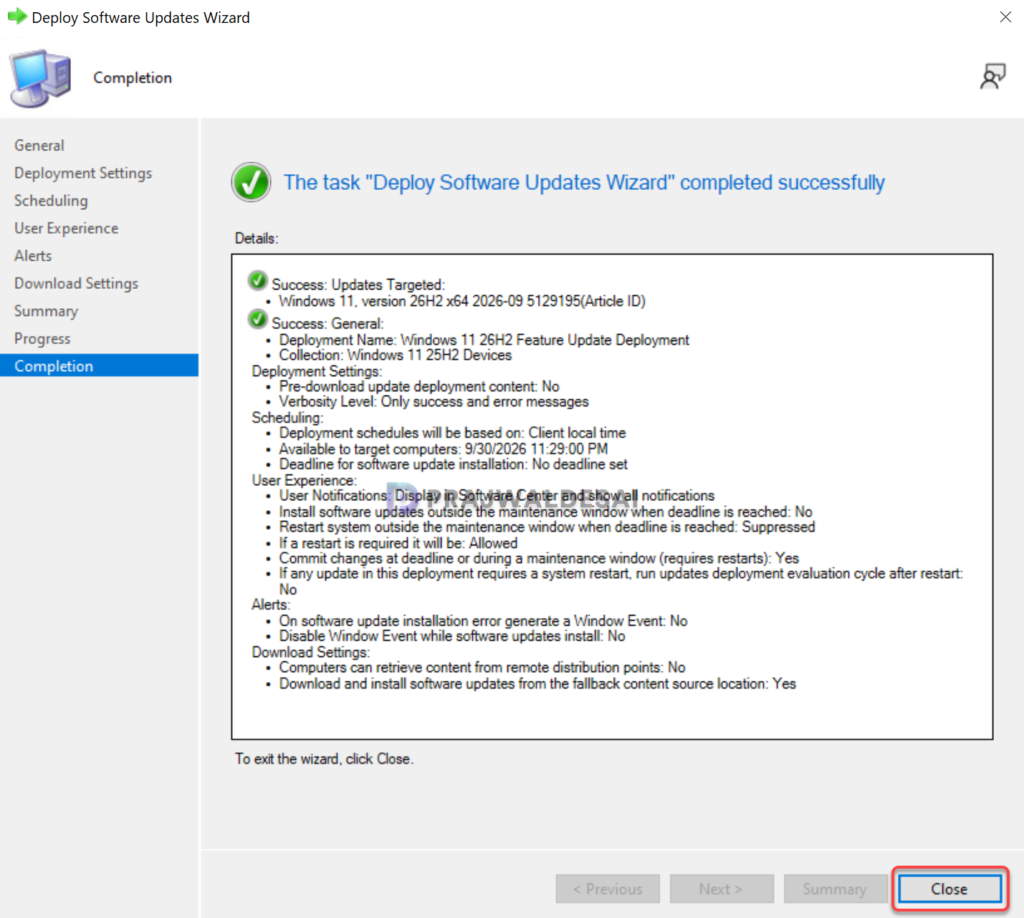The height and width of the screenshot is (918, 1024).
Task: Click the Disable Window Event line
Action: [452, 636]
